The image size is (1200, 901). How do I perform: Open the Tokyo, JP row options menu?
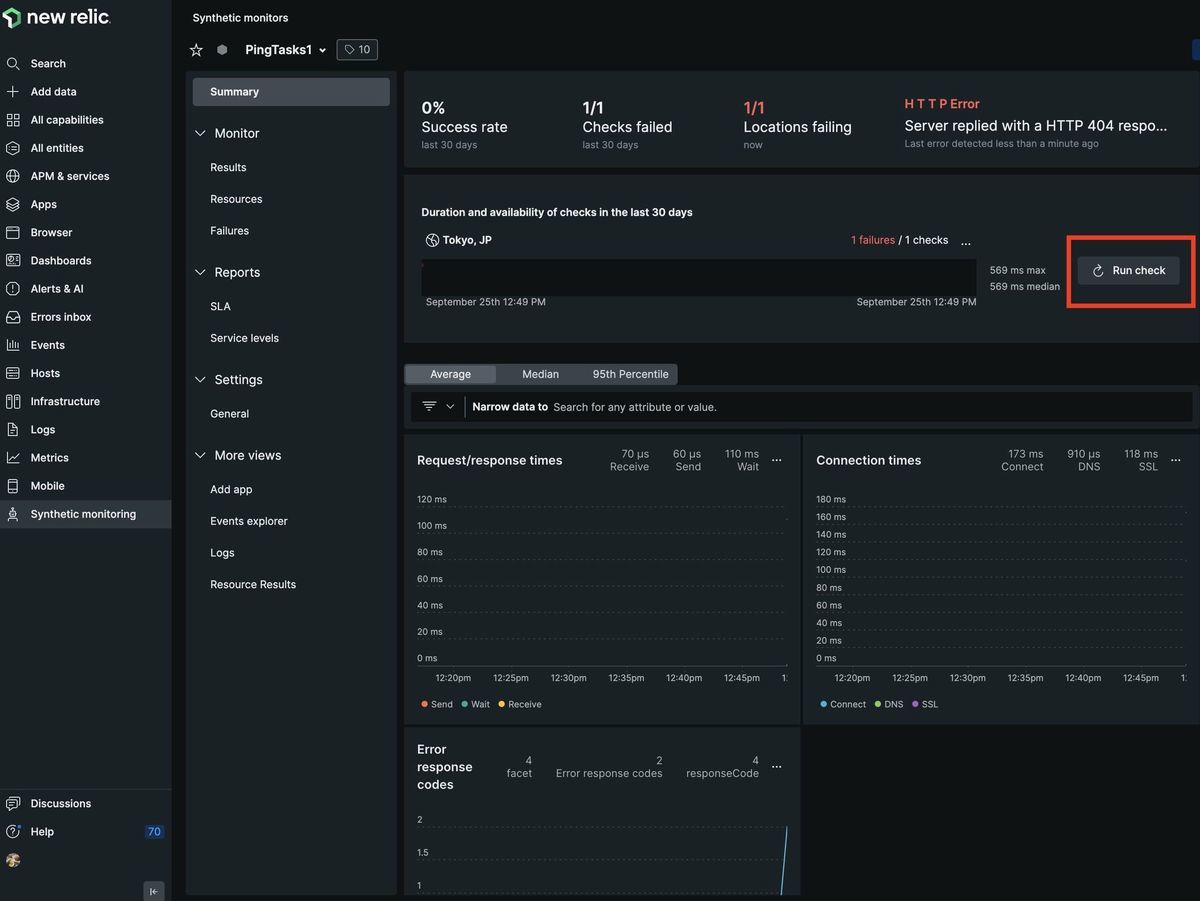(965, 243)
